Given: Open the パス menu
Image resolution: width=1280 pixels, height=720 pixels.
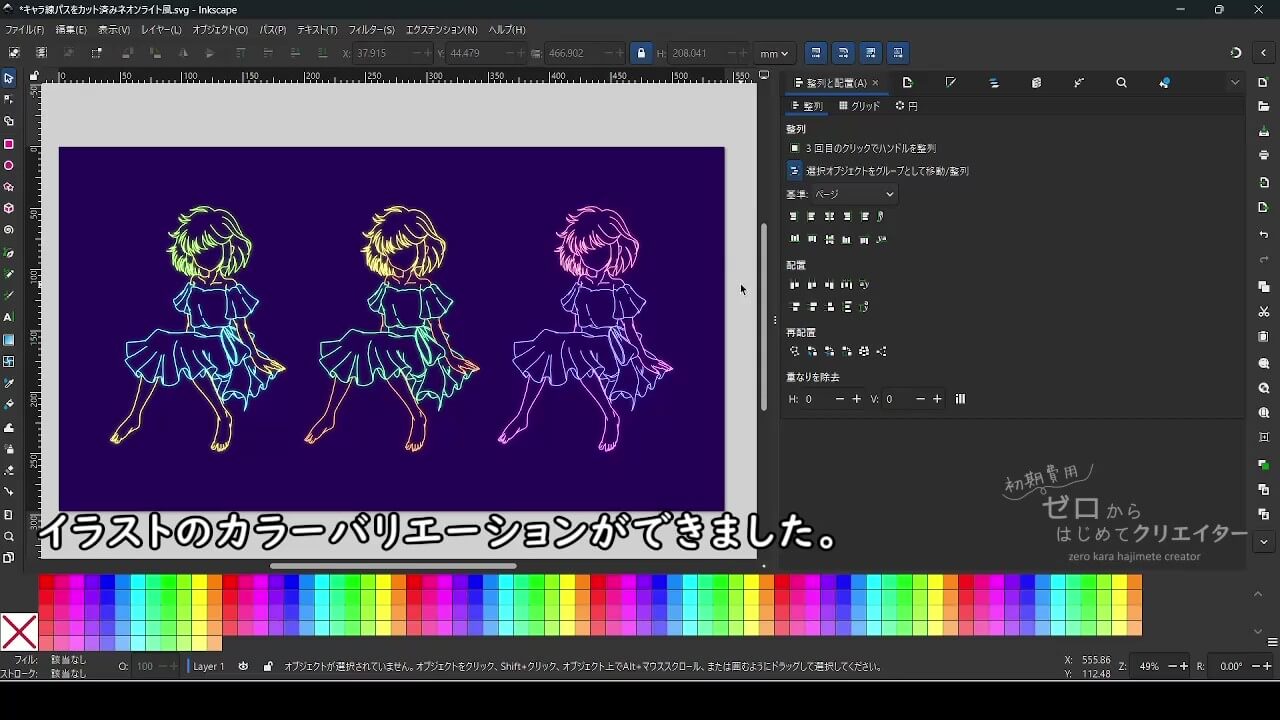Looking at the screenshot, I should click(275, 30).
